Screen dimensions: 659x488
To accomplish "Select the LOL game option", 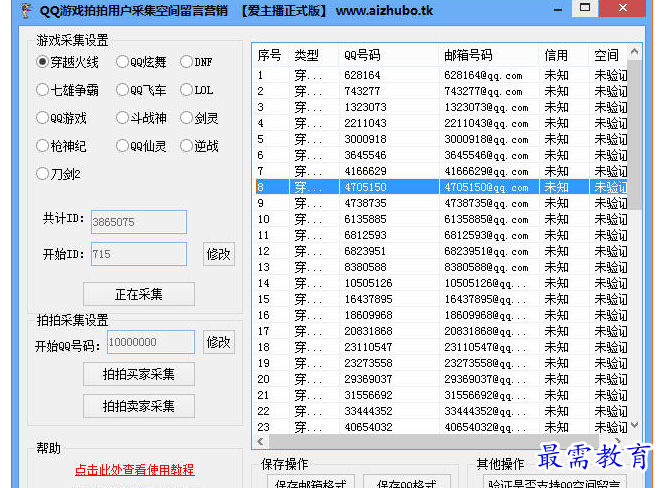I will (x=197, y=90).
